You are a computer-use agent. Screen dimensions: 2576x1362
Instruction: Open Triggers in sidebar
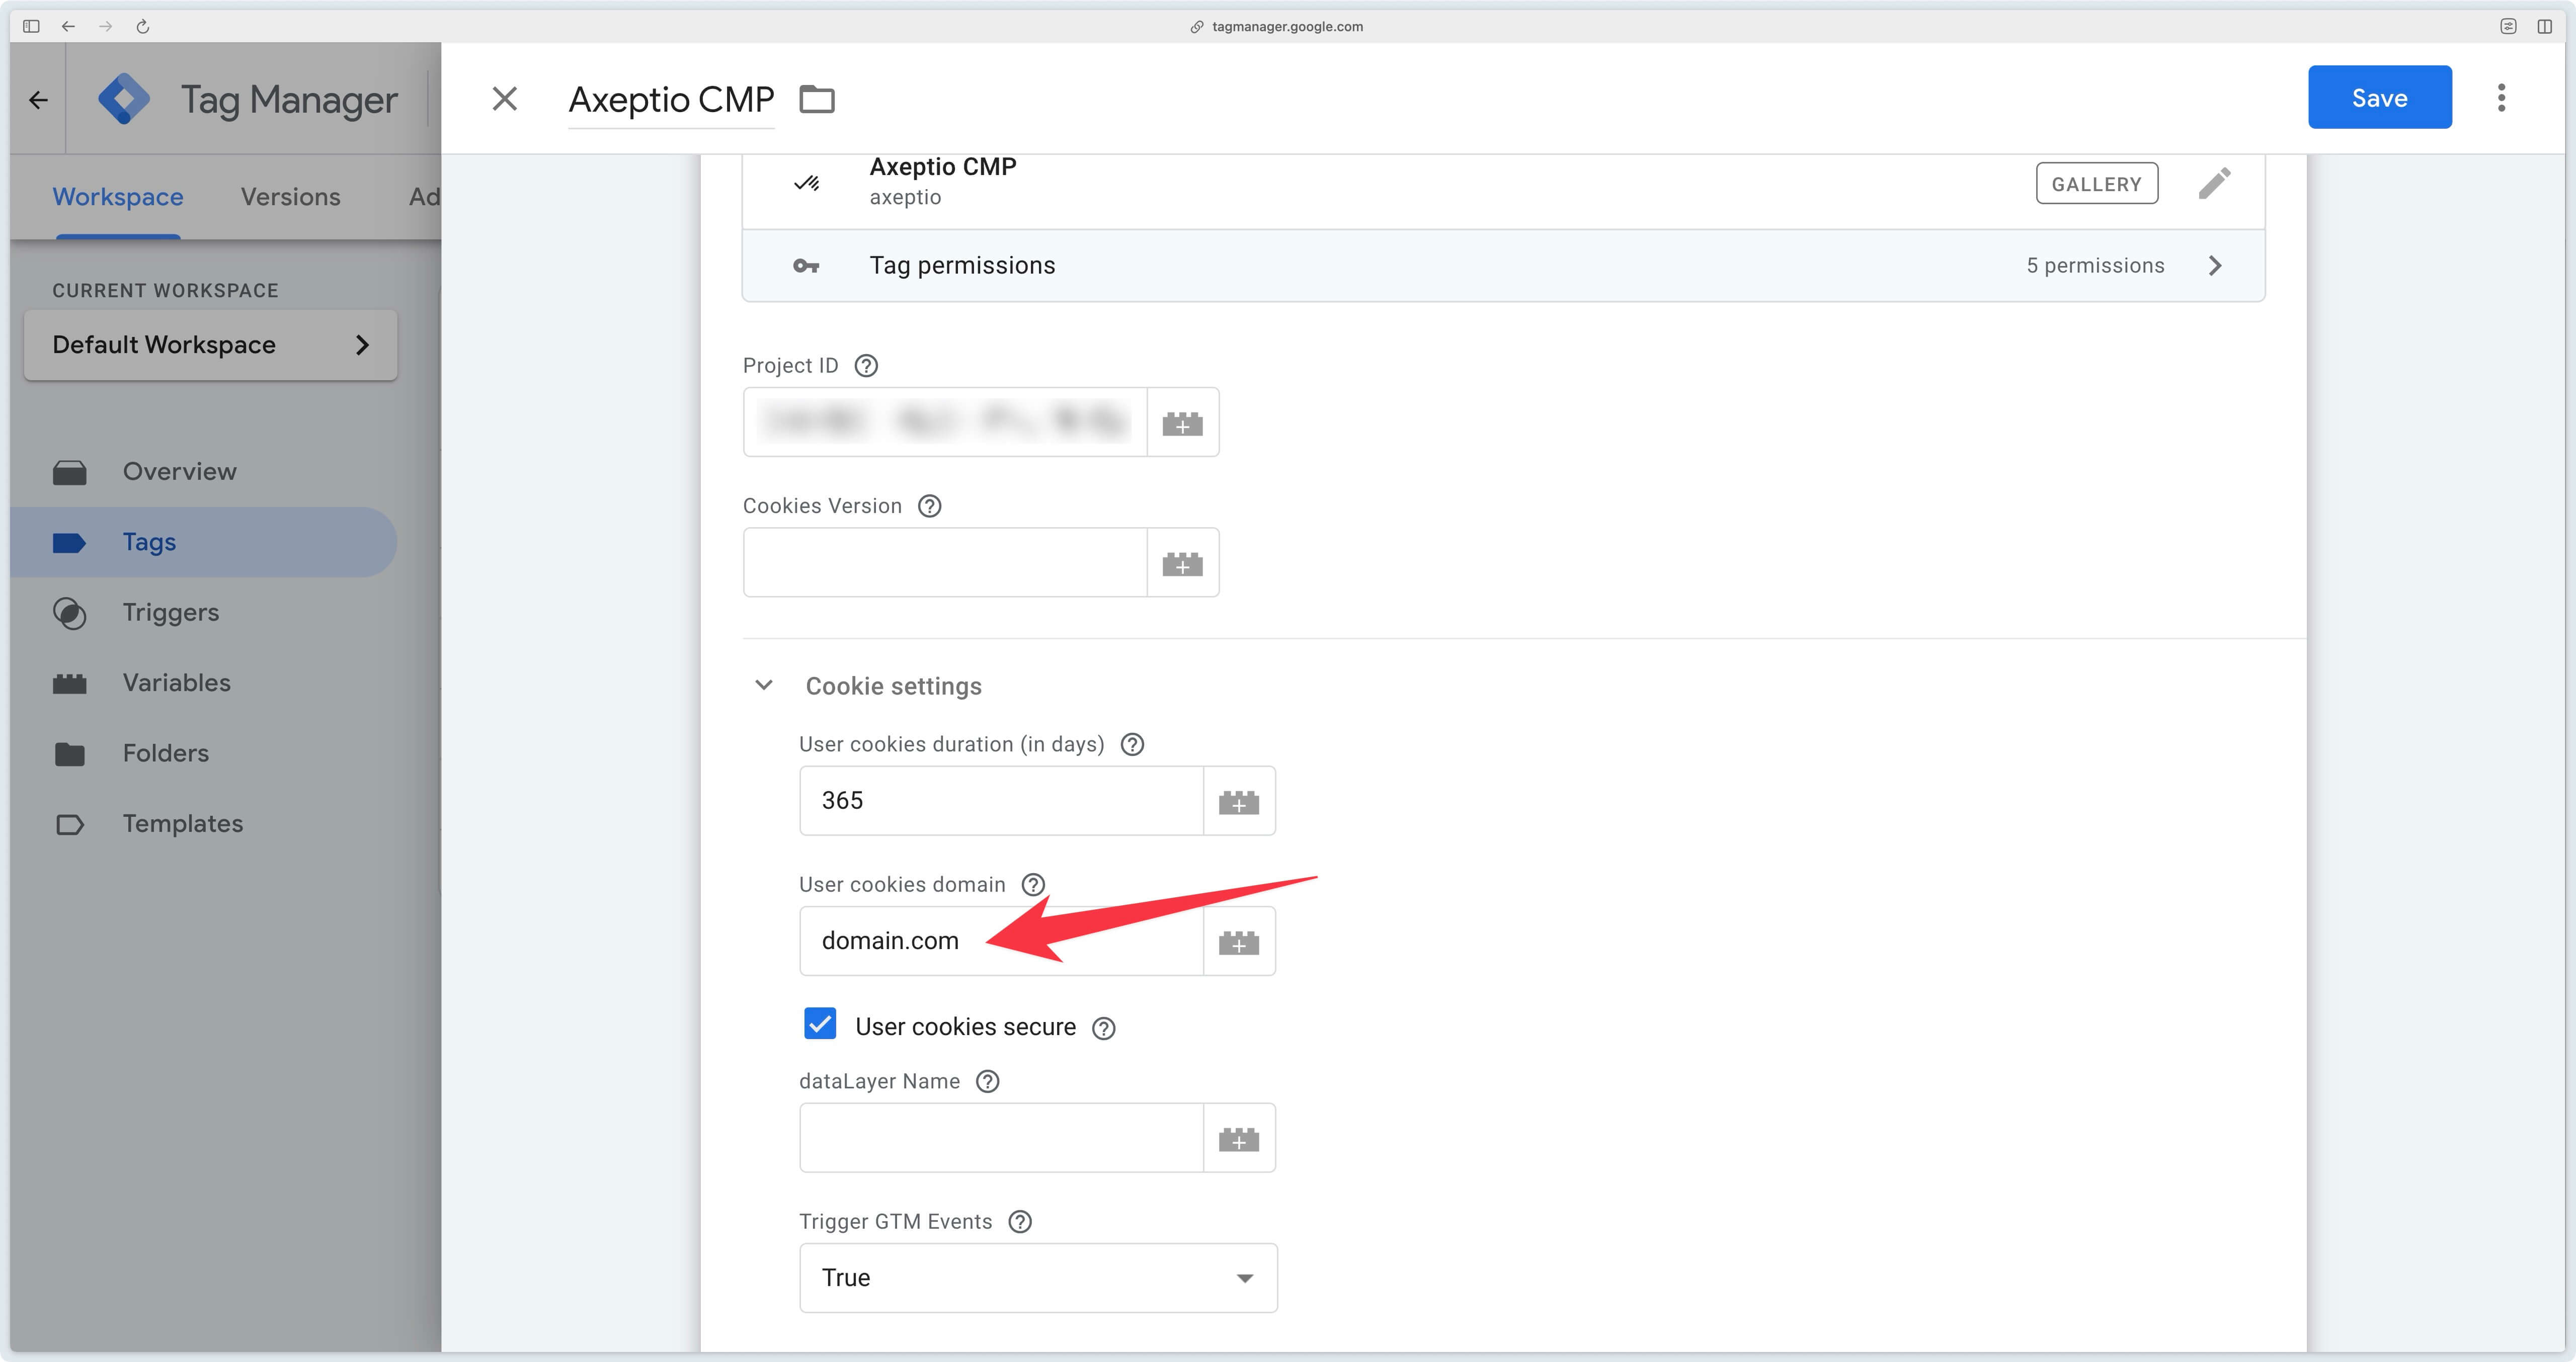tap(205, 612)
